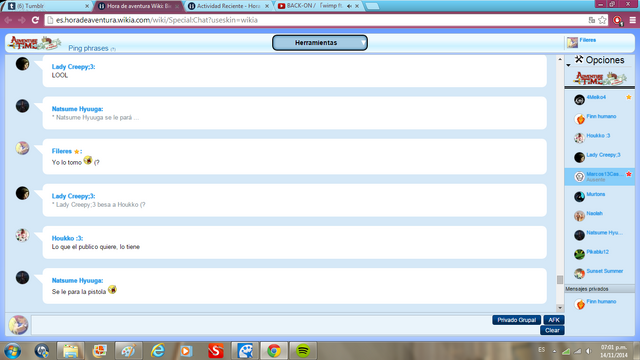The image size is (640, 360).
Task: Click Houkko :3 avatar in the sidebar
Action: coord(579,138)
